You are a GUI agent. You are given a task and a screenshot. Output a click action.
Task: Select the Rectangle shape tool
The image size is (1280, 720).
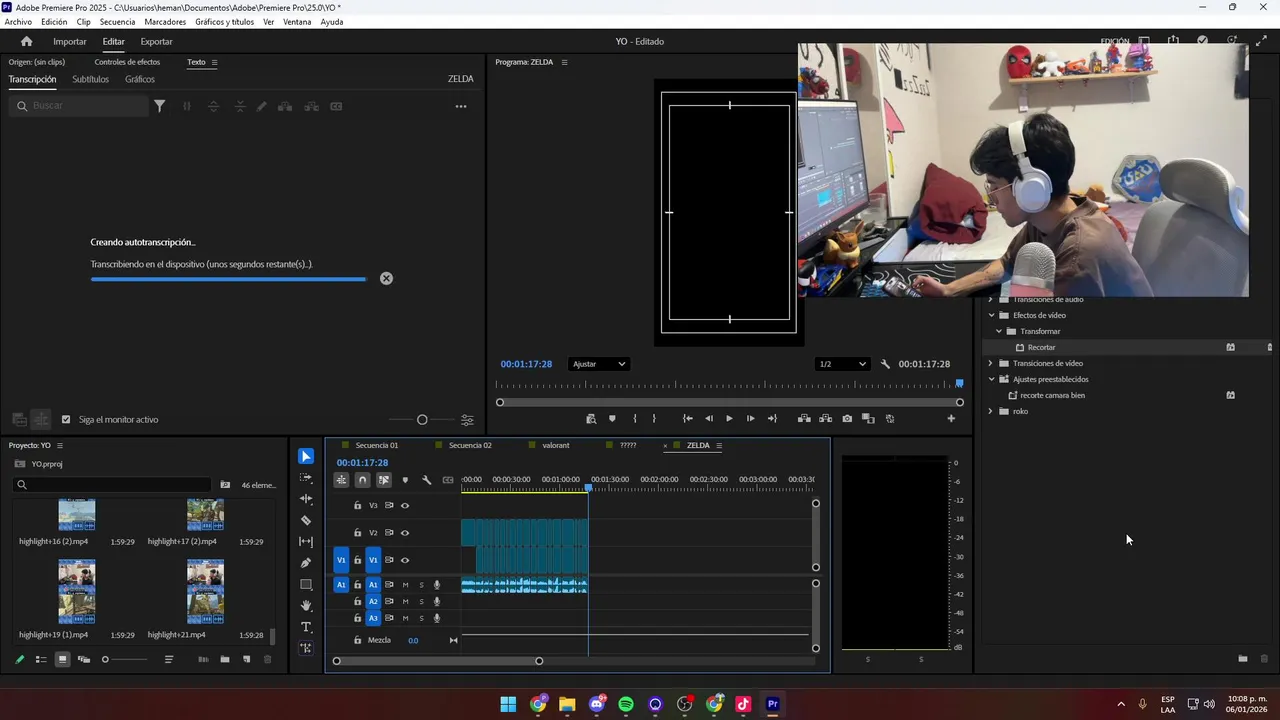pos(306,584)
